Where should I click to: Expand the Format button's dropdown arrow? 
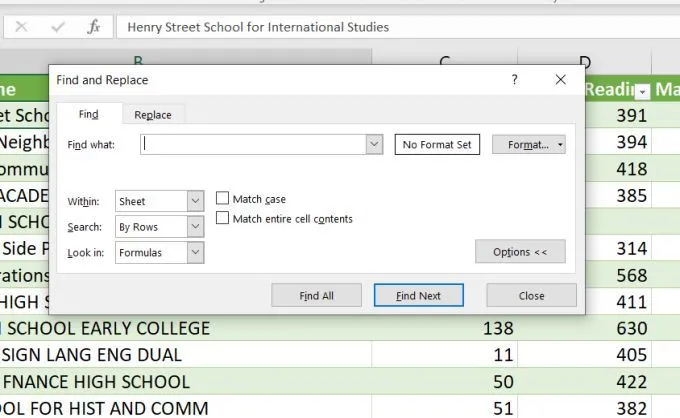[560, 144]
